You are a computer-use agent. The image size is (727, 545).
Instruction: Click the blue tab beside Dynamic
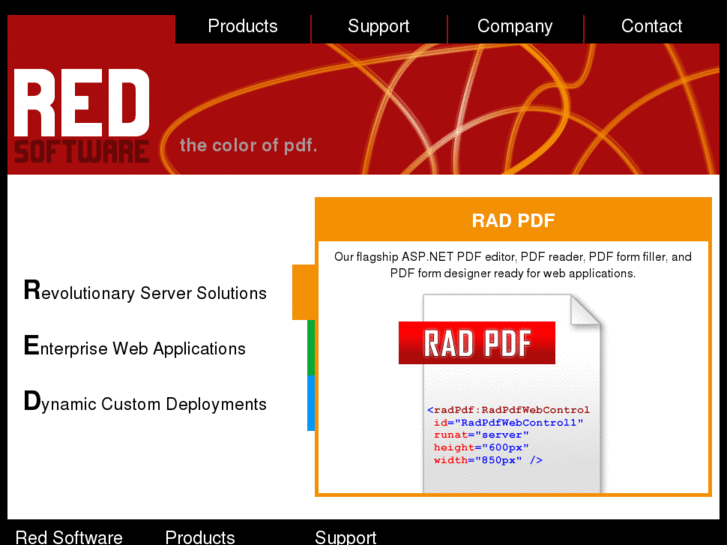[x=311, y=403]
